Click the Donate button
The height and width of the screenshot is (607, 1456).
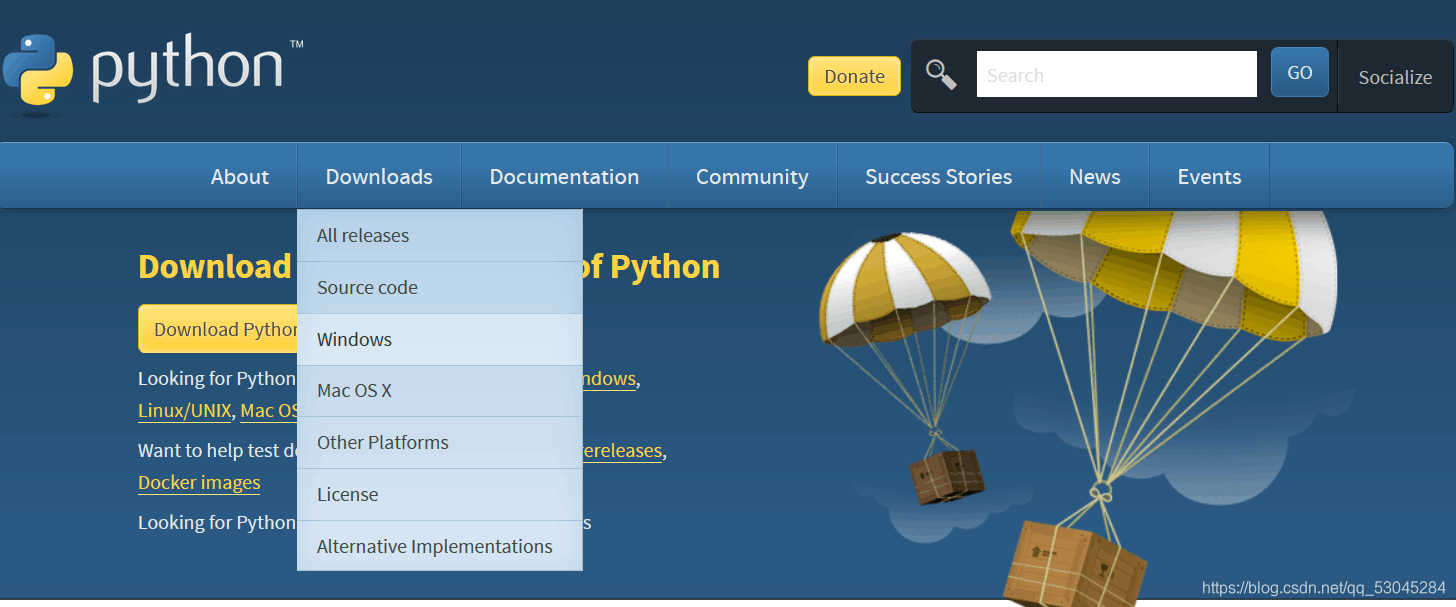click(854, 76)
